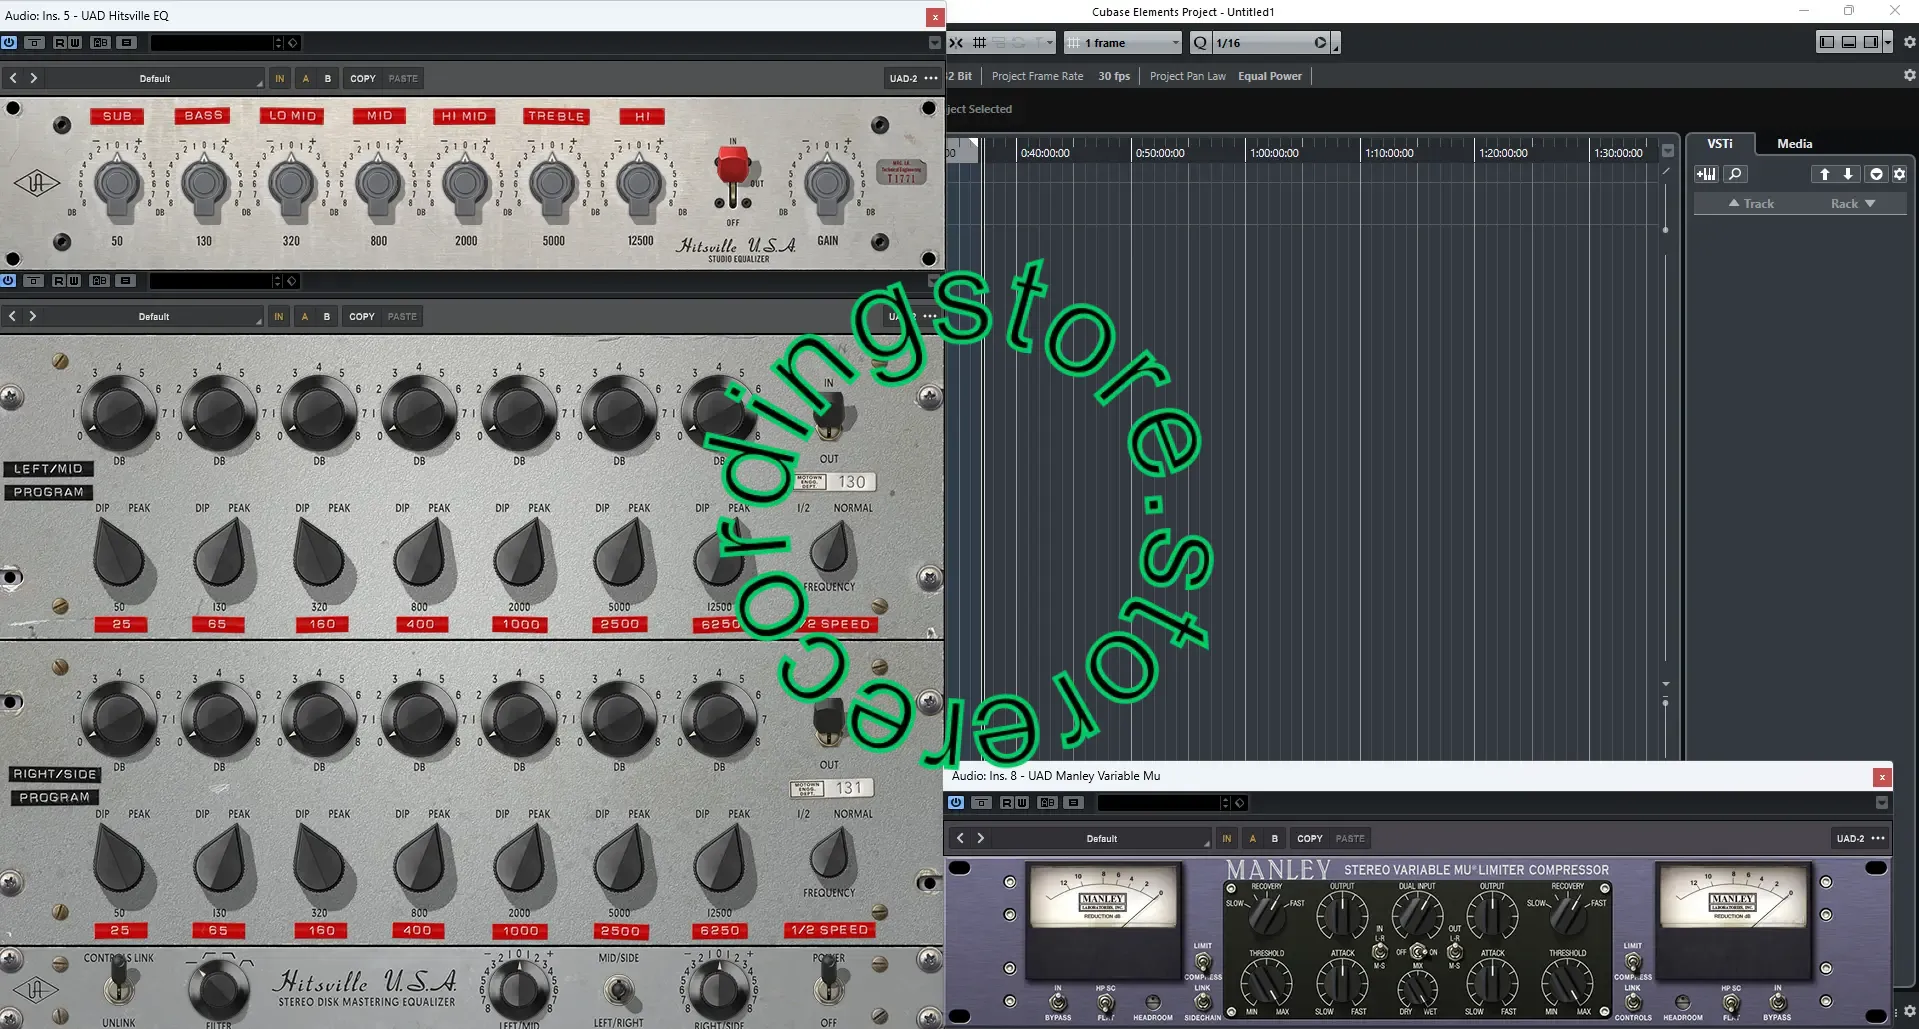Open Default preset dropdown in Mastering EQ

154,316
